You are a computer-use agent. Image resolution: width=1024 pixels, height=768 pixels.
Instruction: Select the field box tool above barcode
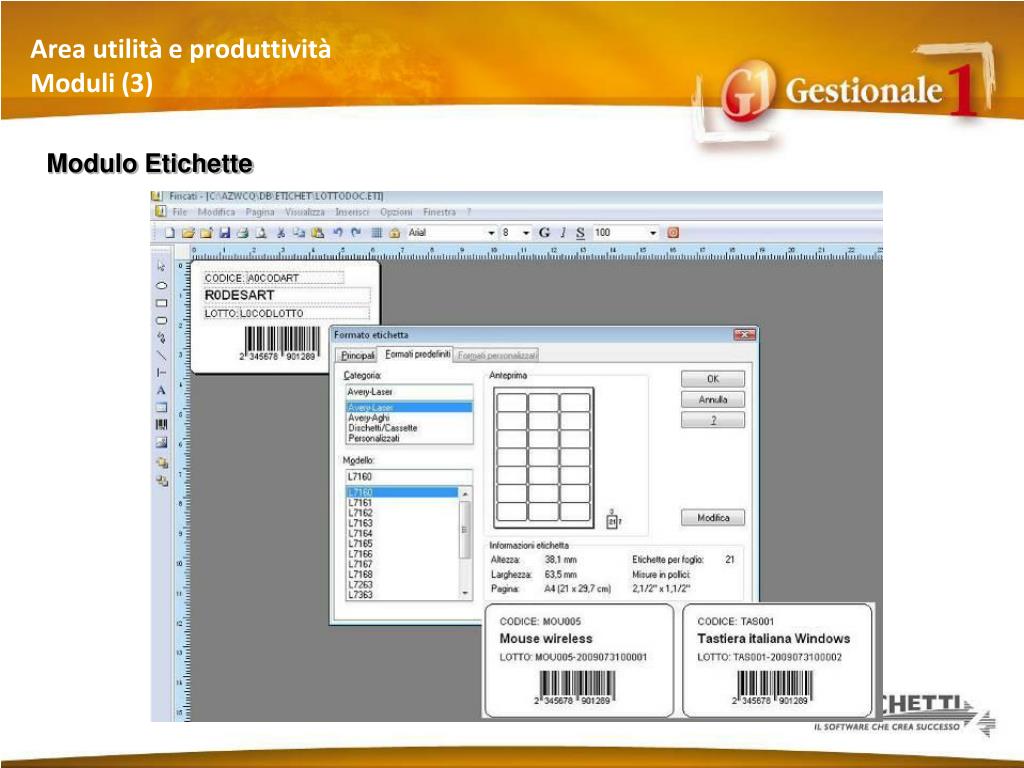click(161, 407)
